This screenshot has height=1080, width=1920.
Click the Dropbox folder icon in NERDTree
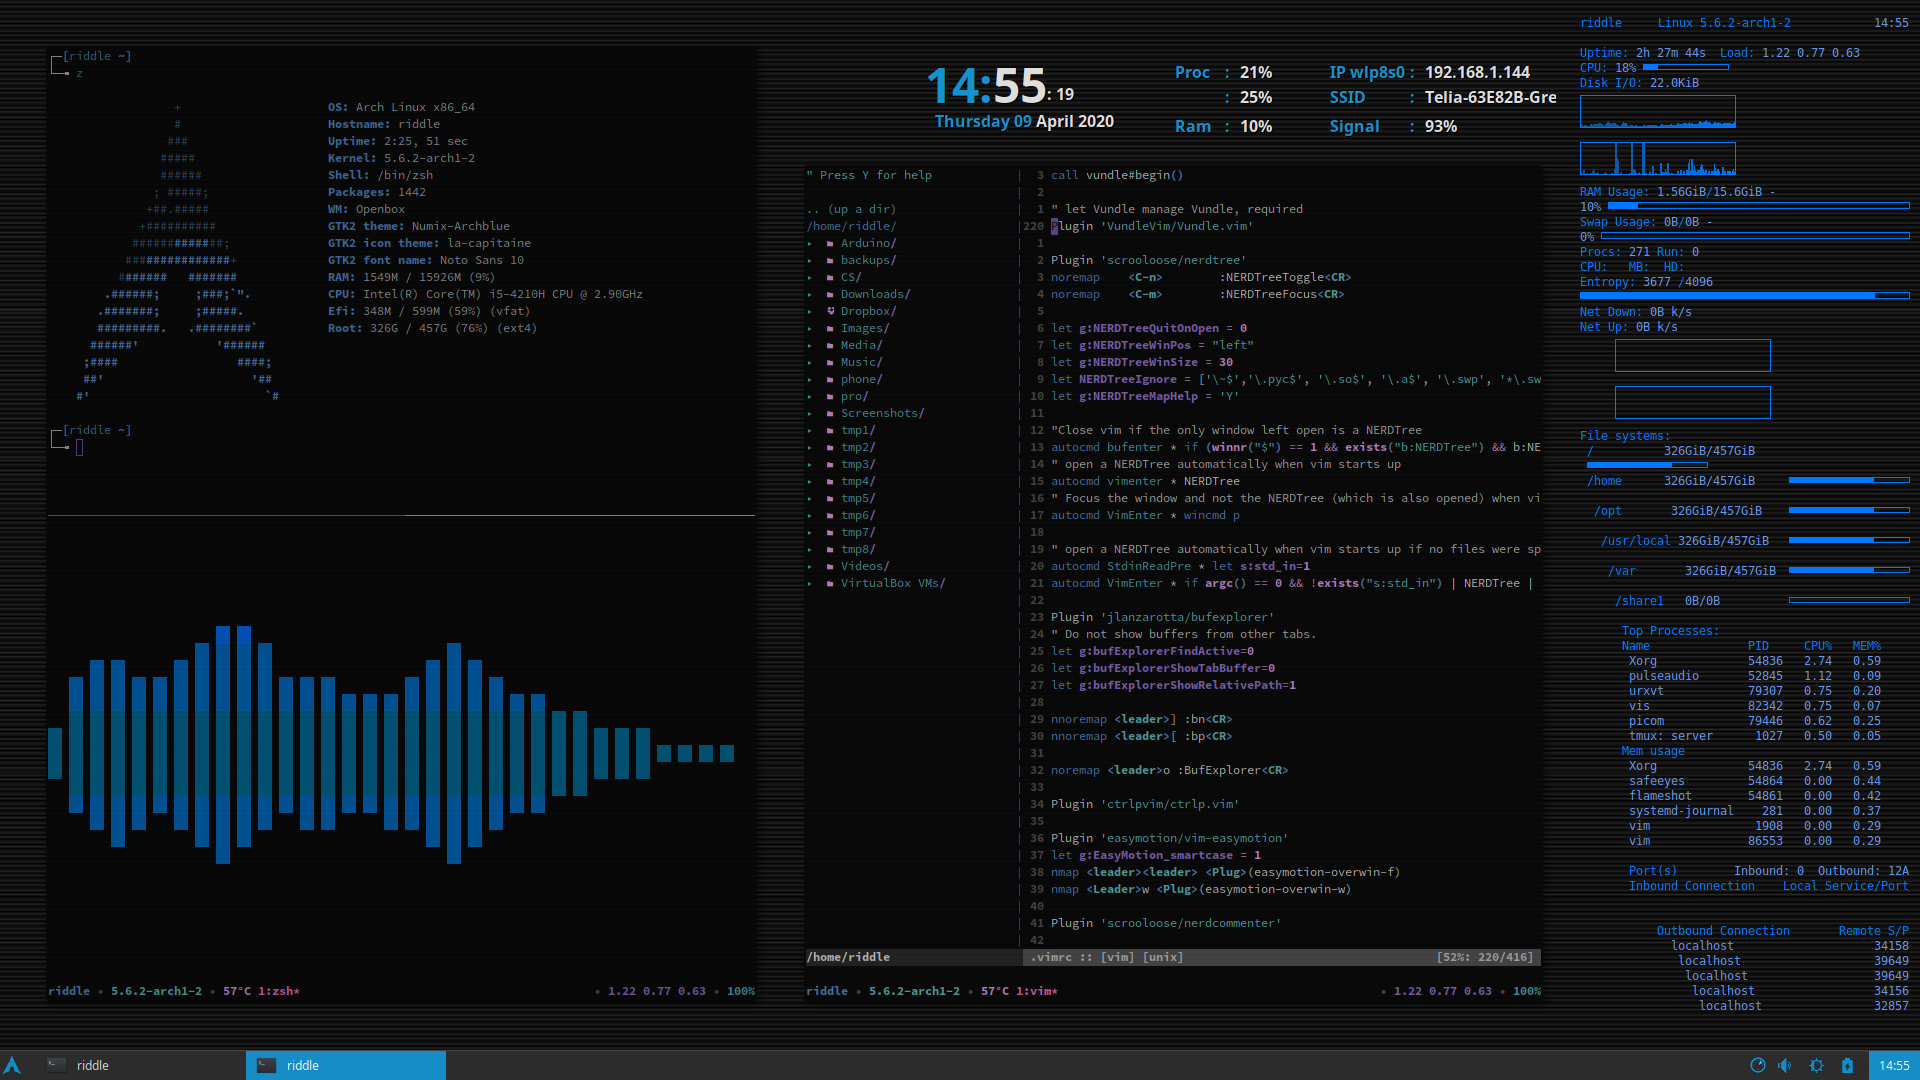tap(830, 311)
